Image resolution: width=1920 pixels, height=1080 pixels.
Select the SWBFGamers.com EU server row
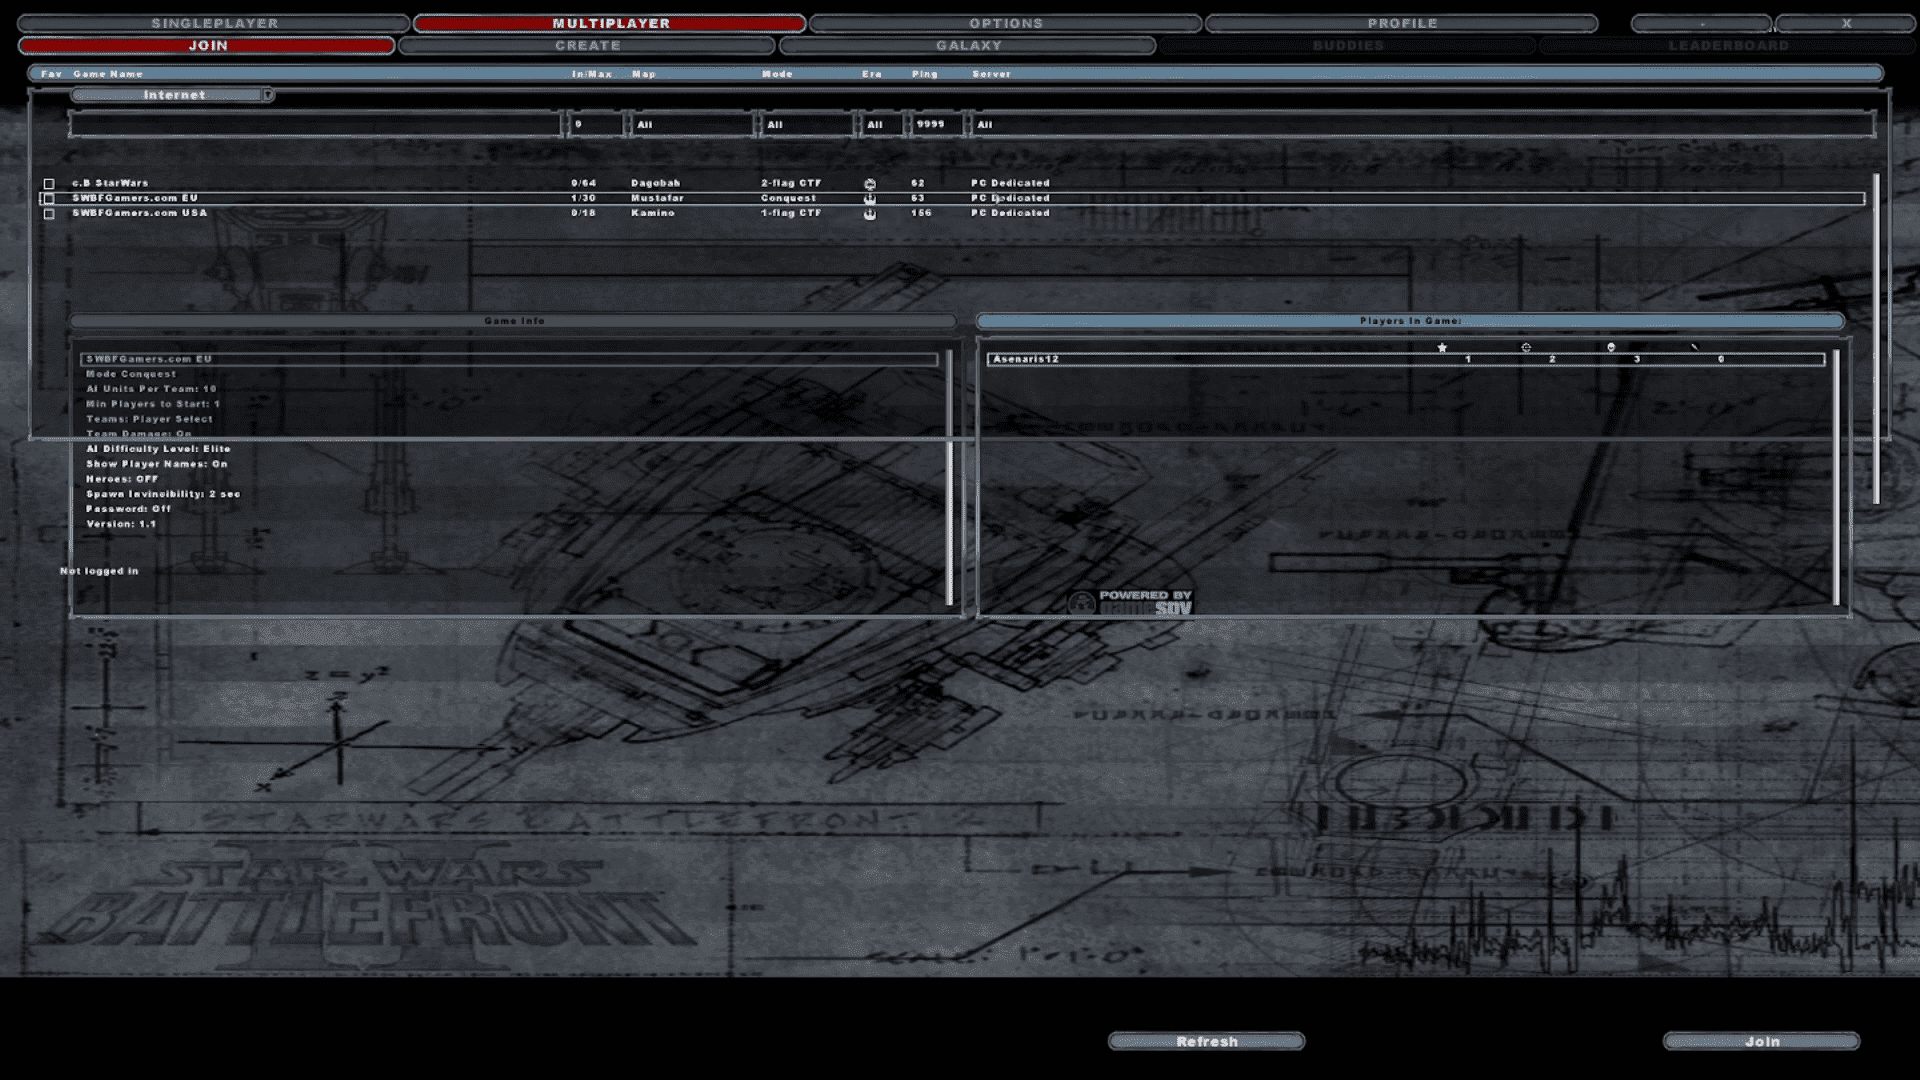pyautogui.click(x=952, y=199)
